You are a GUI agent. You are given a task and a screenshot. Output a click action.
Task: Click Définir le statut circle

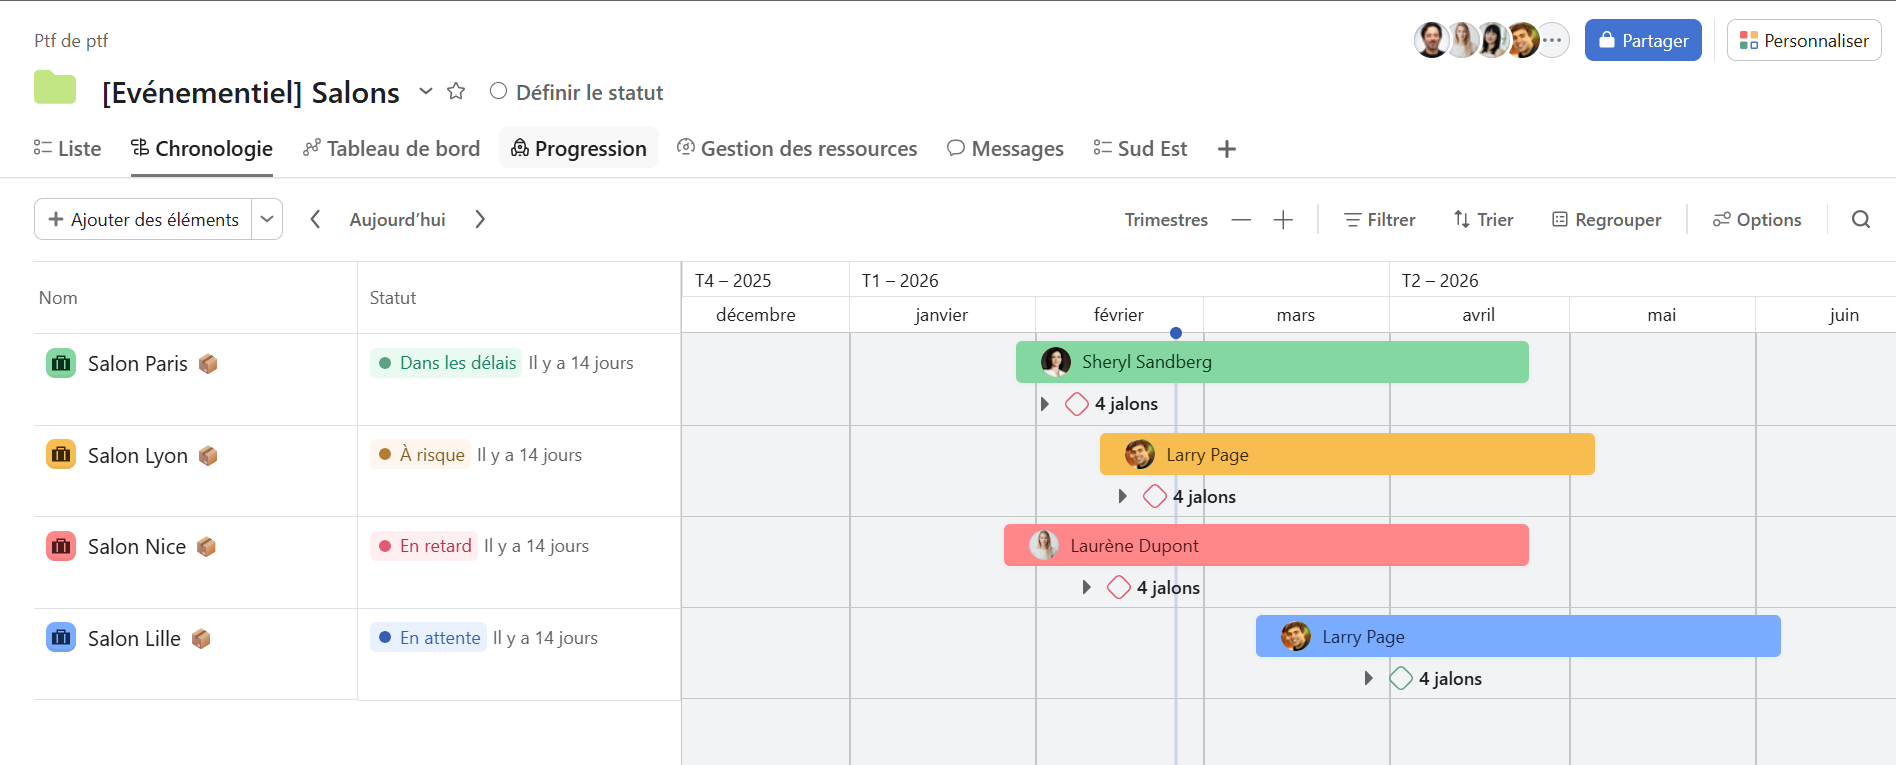pyautogui.click(x=498, y=92)
